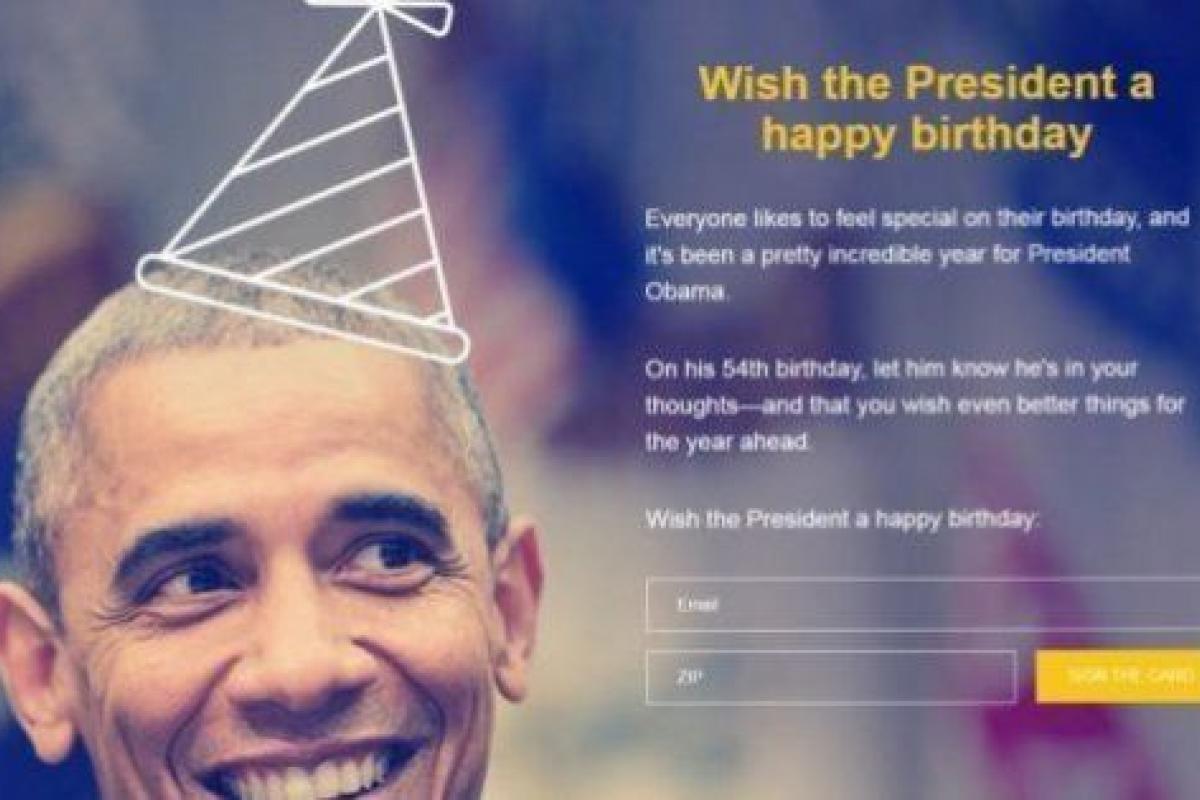Click the 'the year ahead' text line
Image resolution: width=1200 pixels, height=800 pixels.
(x=727, y=443)
